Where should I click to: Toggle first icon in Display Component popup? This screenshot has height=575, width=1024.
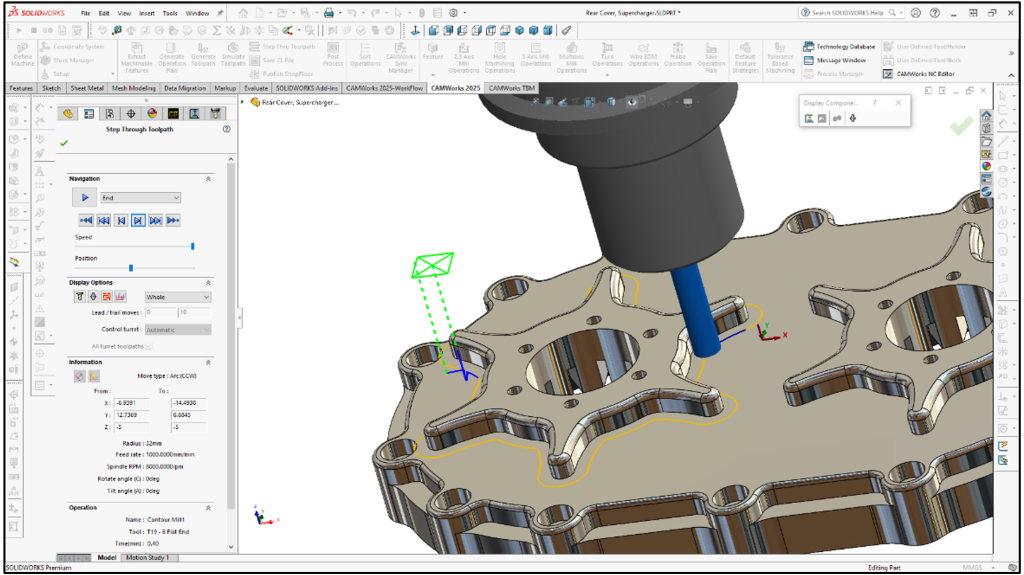809,118
